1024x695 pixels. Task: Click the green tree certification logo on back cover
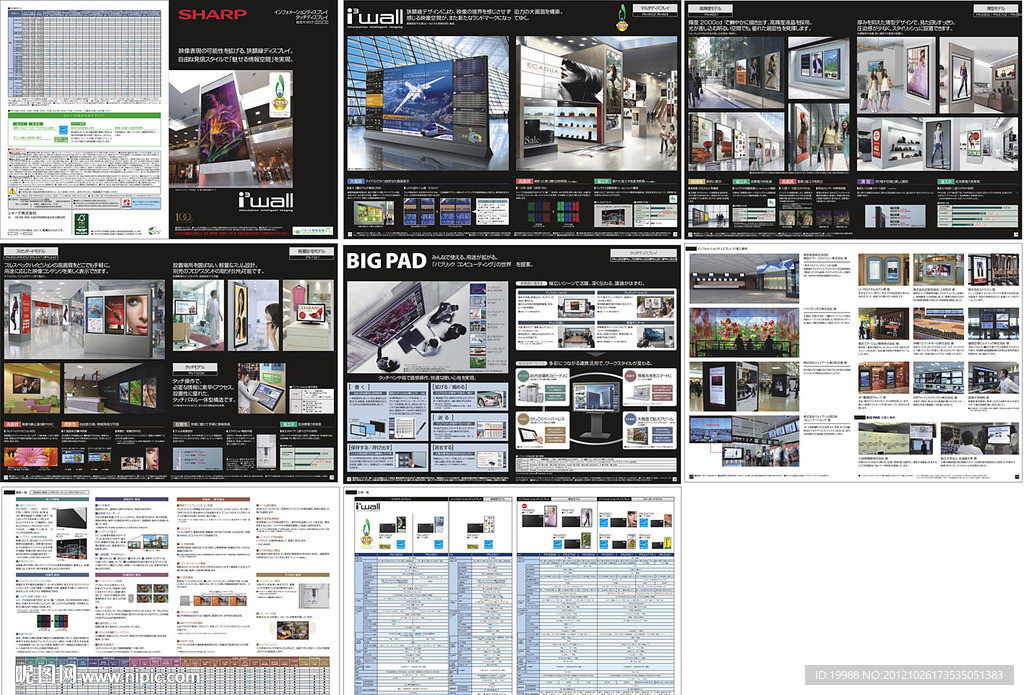[82, 224]
